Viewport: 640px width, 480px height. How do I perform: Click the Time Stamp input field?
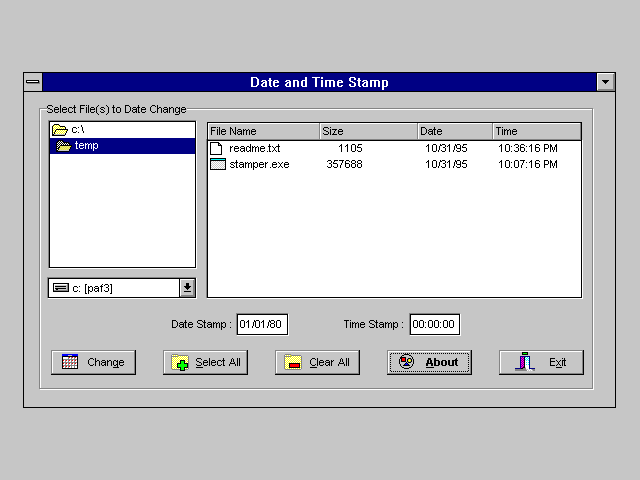[434, 324]
